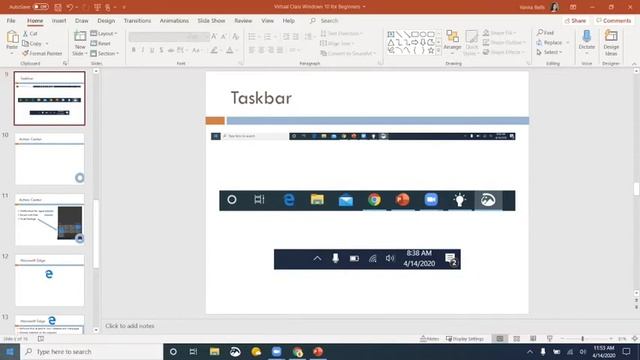This screenshot has height=360, width=640.
Task: Cut the selection
Action: (x=30, y=33)
